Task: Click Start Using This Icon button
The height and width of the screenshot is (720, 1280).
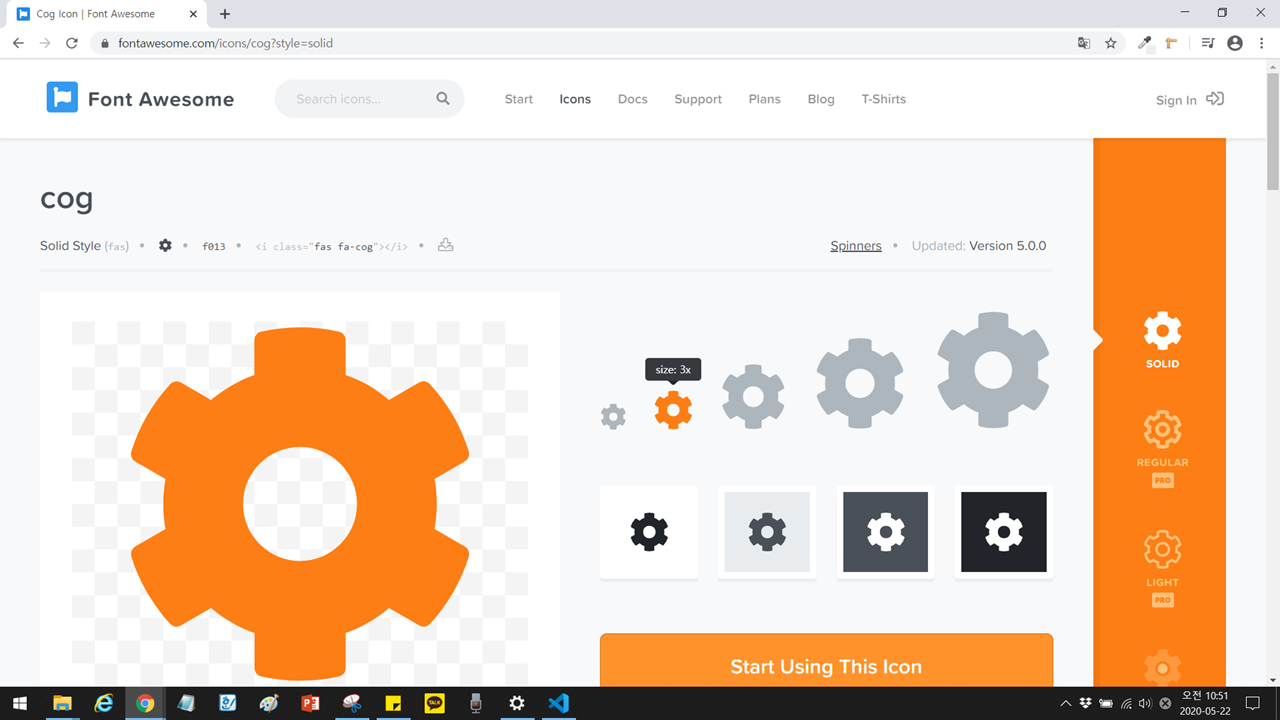Action: pyautogui.click(x=826, y=660)
